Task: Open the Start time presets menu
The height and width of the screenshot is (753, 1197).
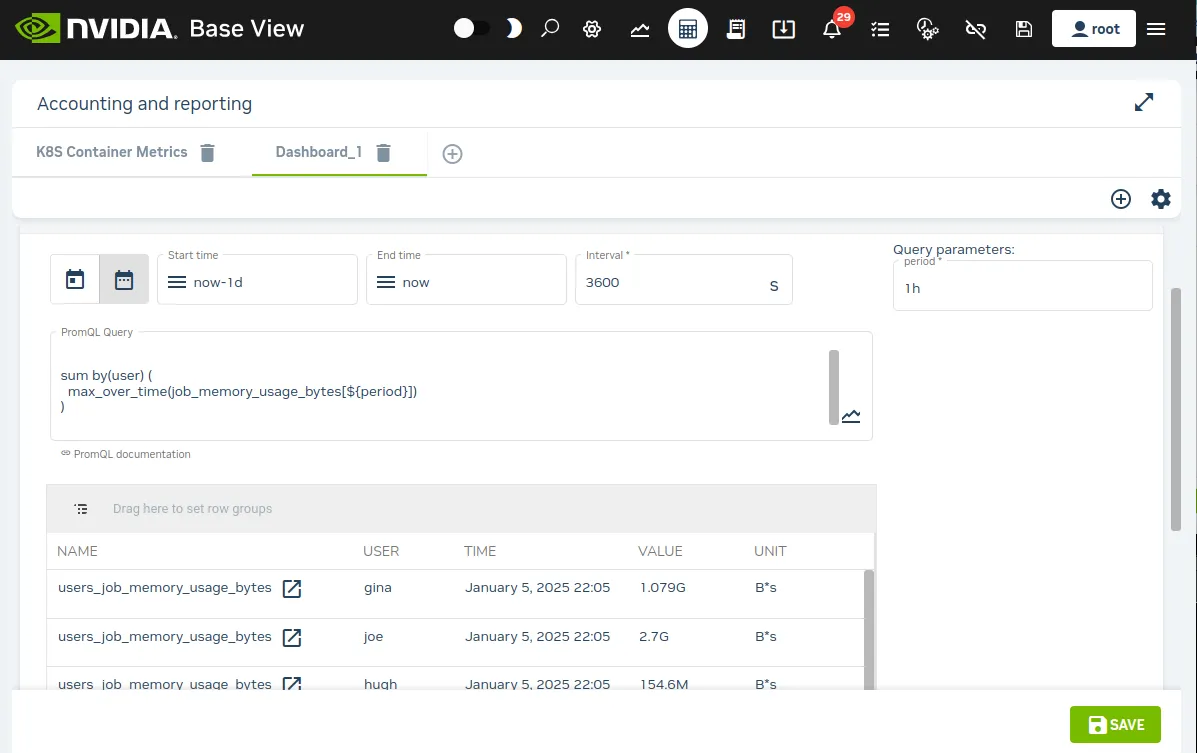Action: tap(177, 283)
